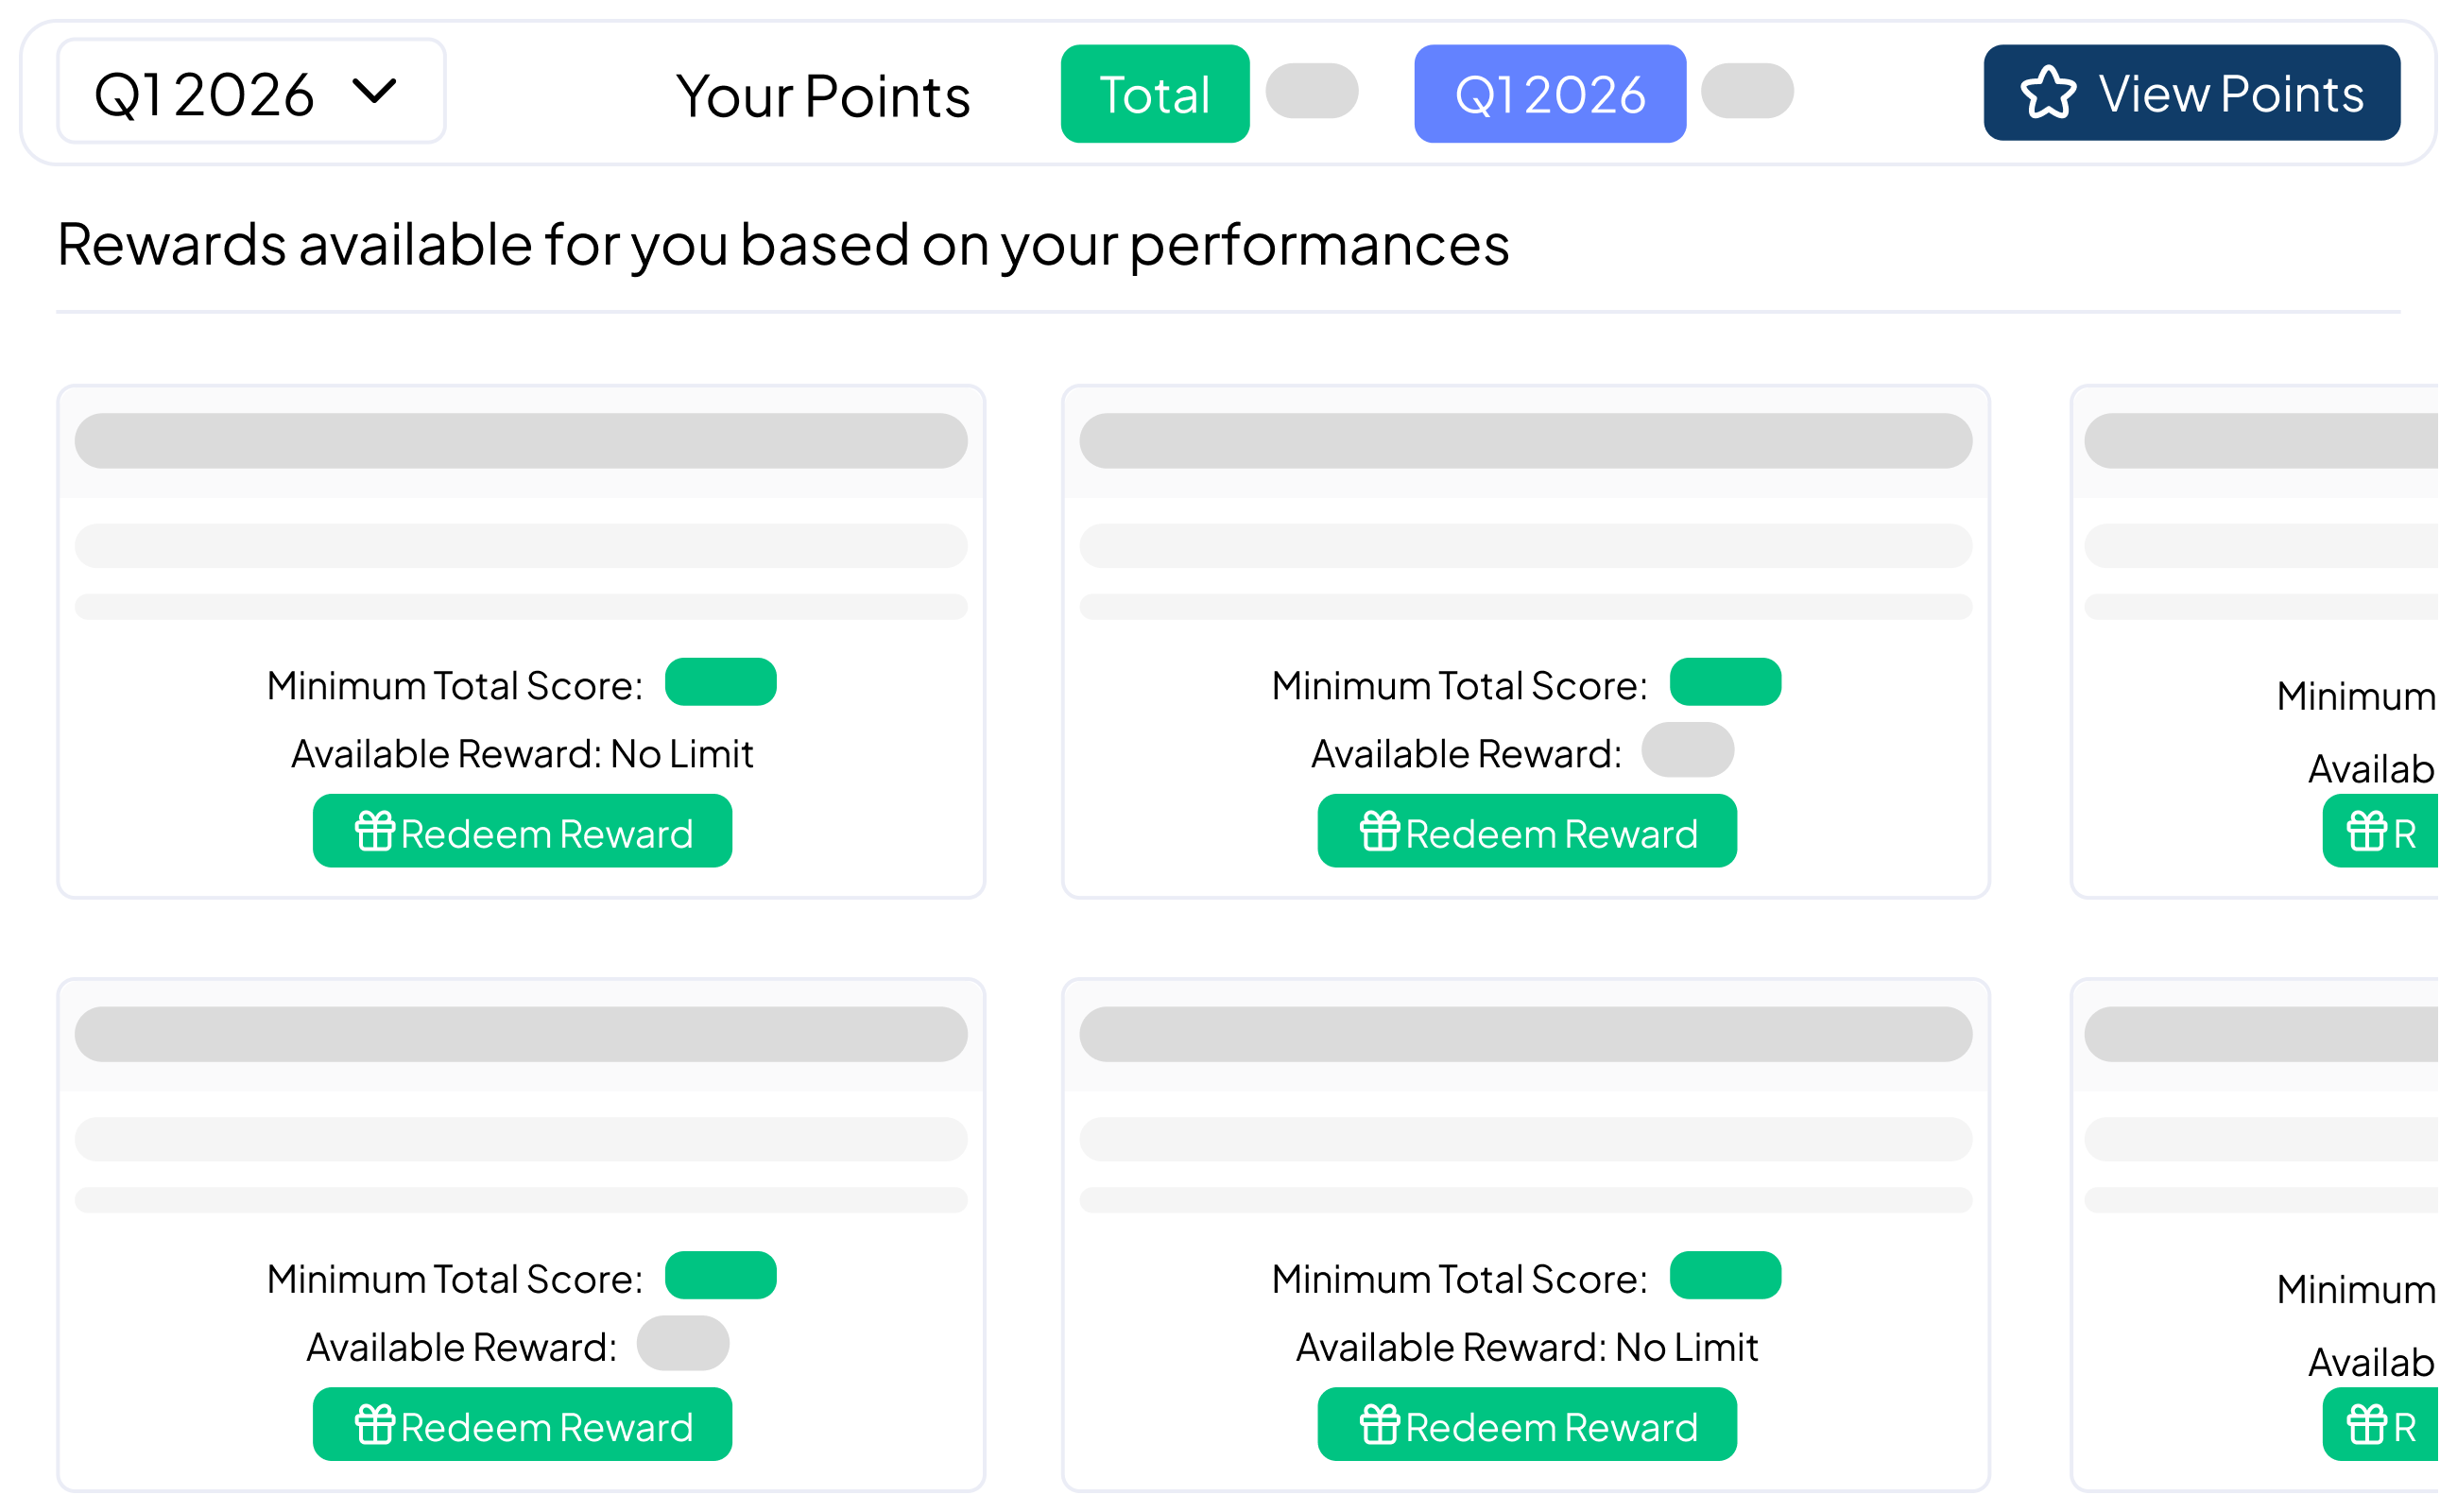This screenshot has width=2457, height=1512.
Task: Click the top-middle card's grey title placeholder
Action: (1525, 441)
